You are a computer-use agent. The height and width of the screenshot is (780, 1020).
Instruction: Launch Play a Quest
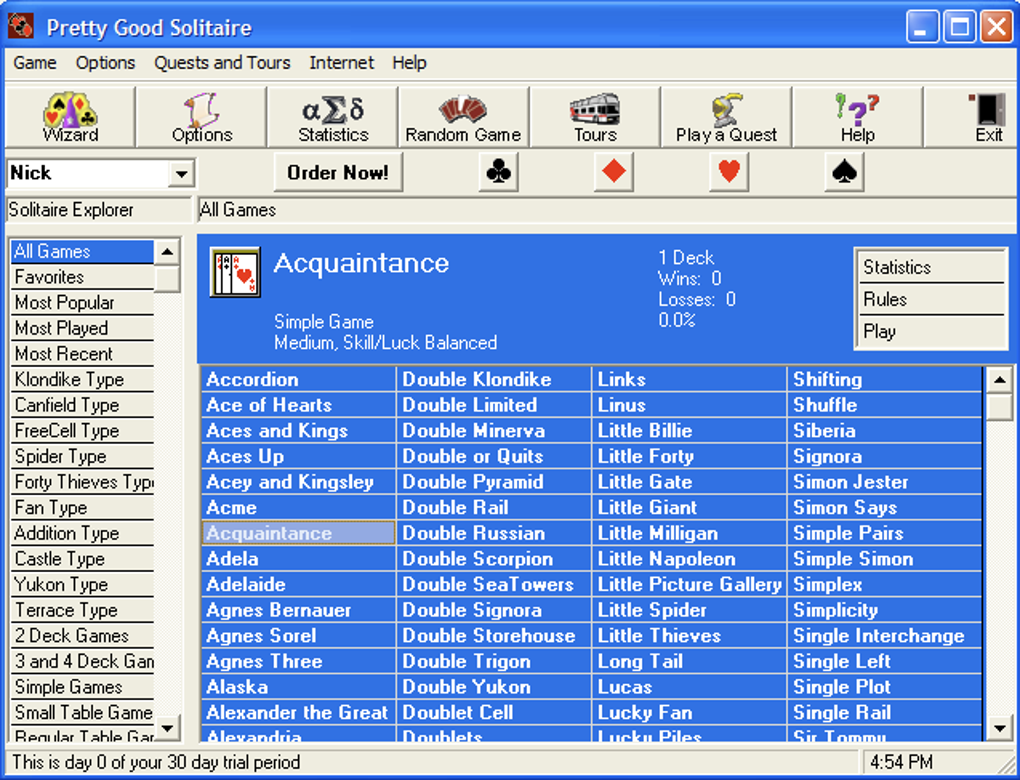726,117
